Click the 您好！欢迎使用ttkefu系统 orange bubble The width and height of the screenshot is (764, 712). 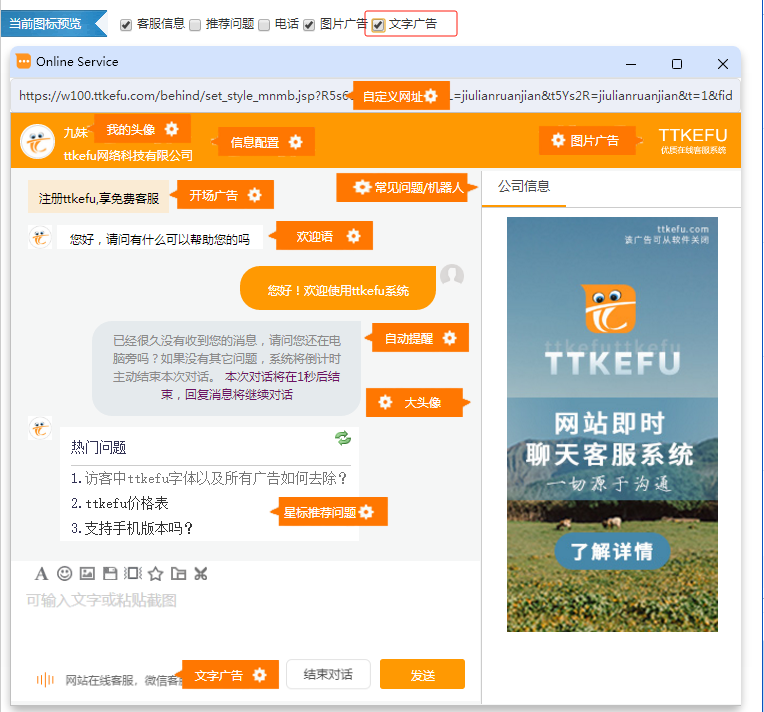coord(338,289)
